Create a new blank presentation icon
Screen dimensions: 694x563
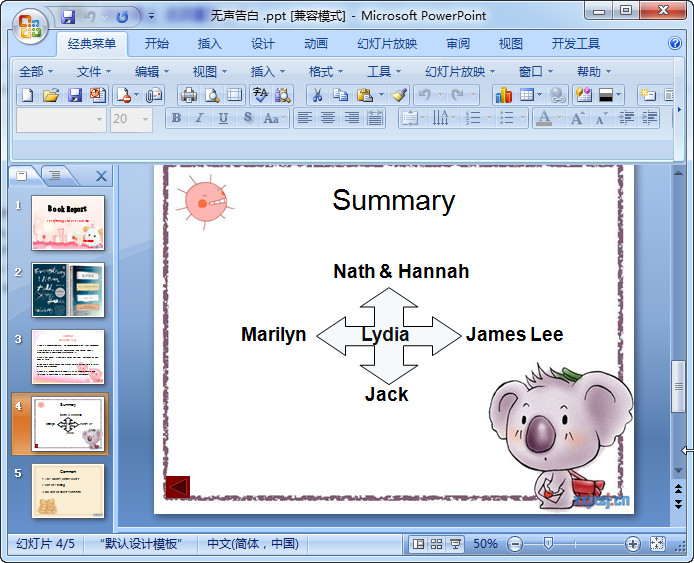coord(27,95)
